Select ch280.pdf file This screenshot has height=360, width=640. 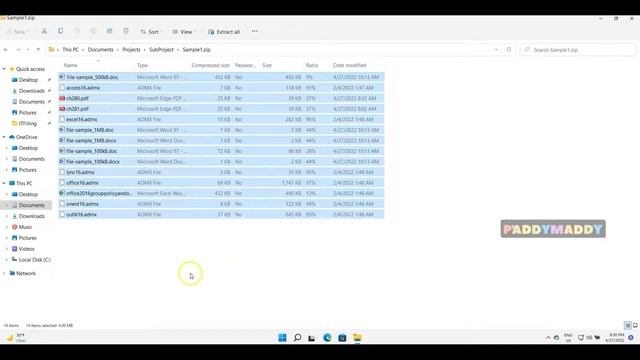point(221,98)
